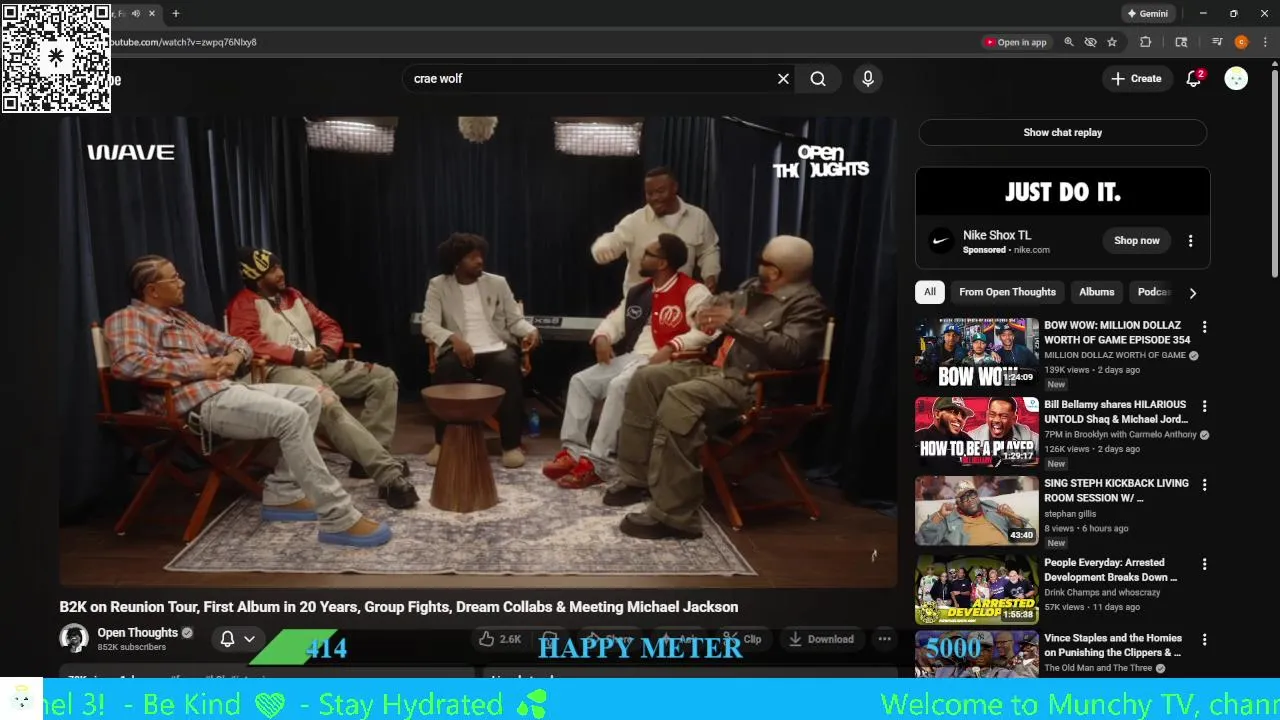Open options for SING STEPH video
The width and height of the screenshot is (1280, 720).
(x=1204, y=485)
